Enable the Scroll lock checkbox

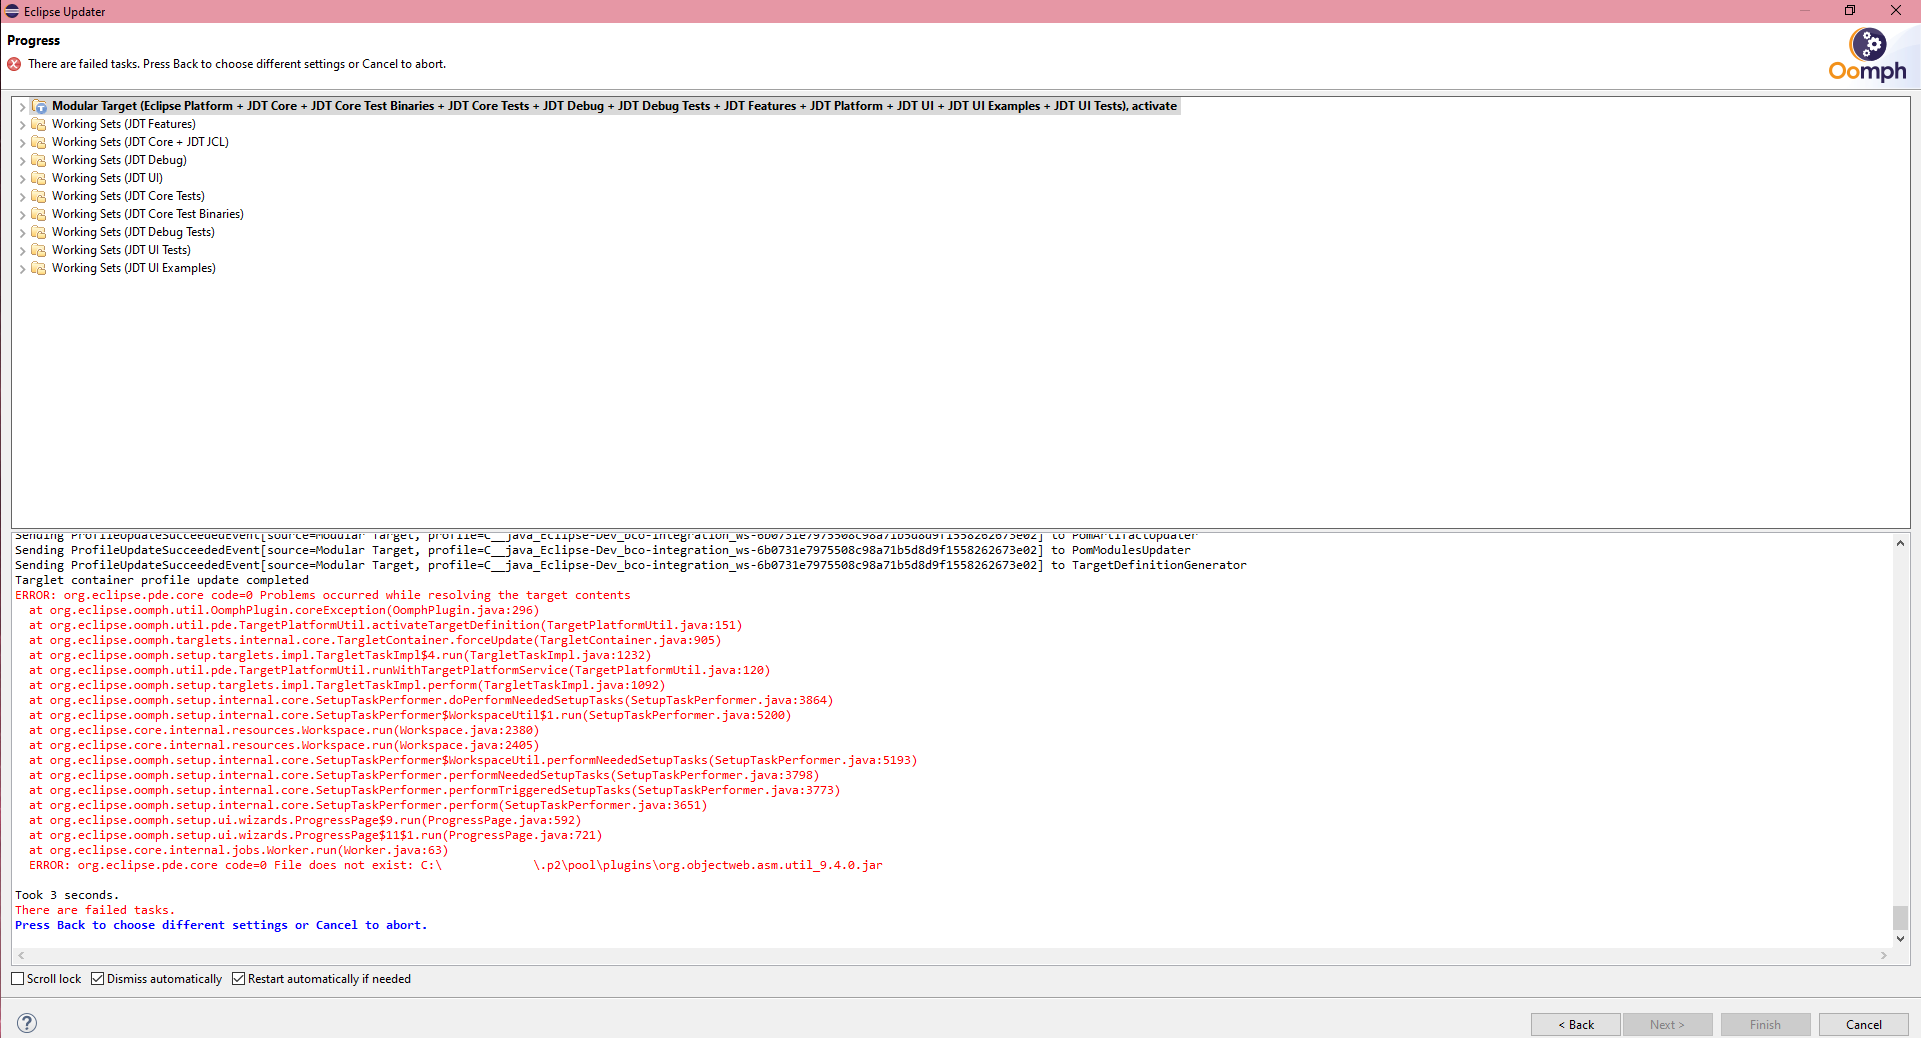18,978
